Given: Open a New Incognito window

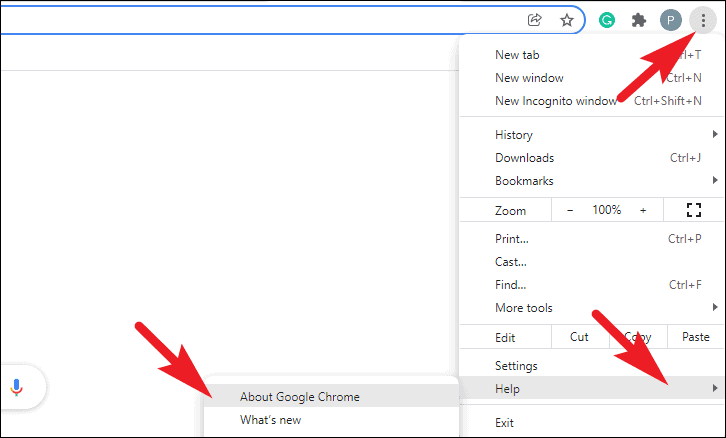Looking at the screenshot, I should pyautogui.click(x=592, y=101).
